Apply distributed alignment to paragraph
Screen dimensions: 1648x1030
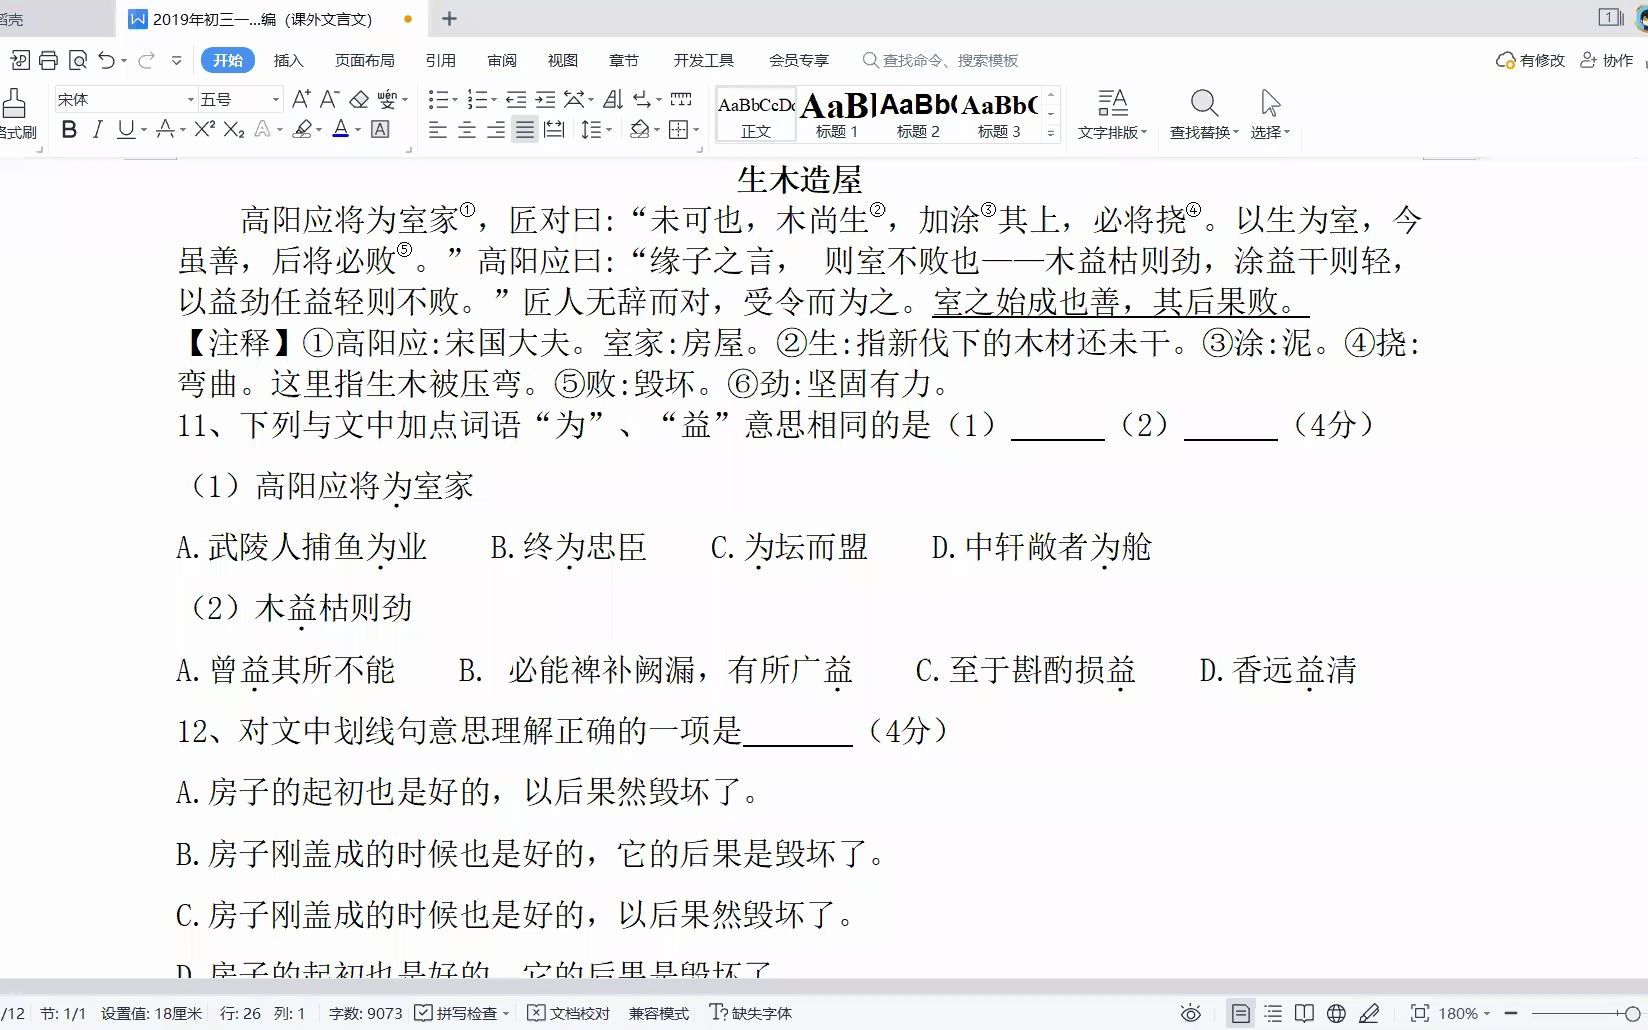tap(554, 130)
